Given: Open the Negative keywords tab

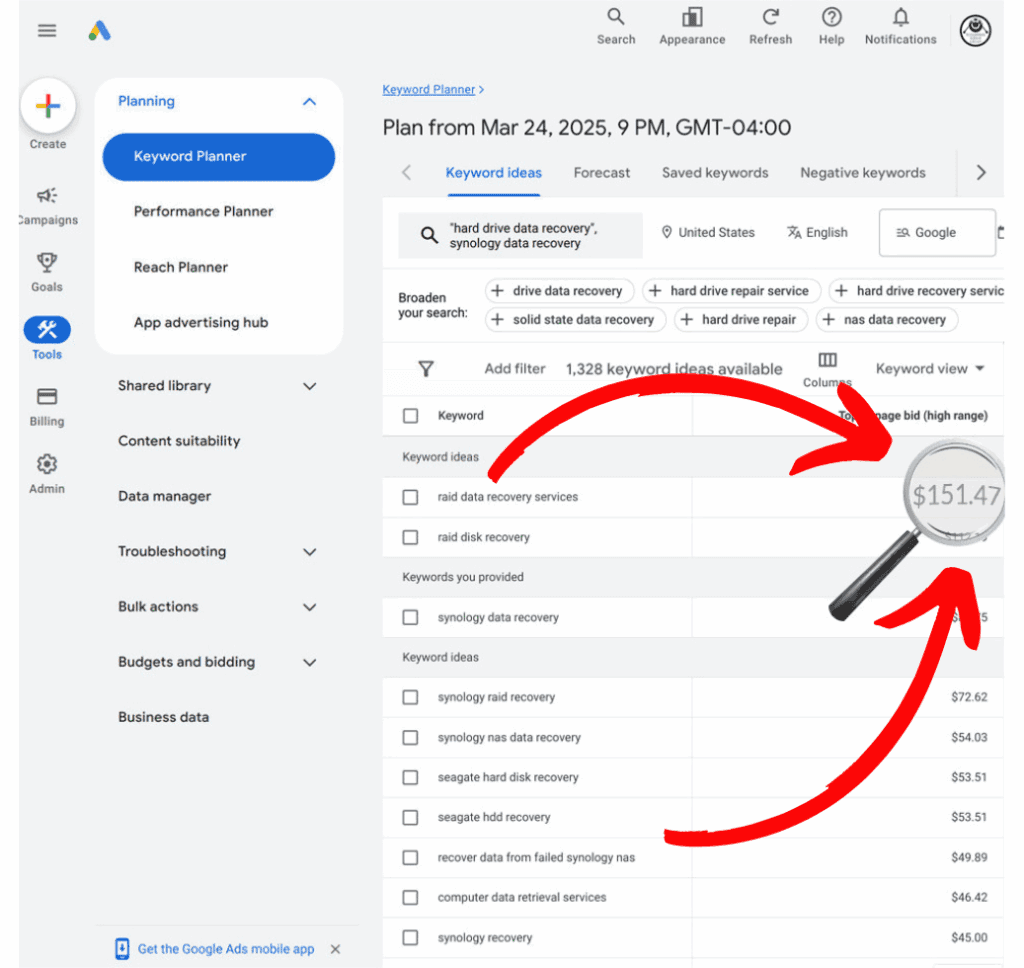Looking at the screenshot, I should coord(862,172).
